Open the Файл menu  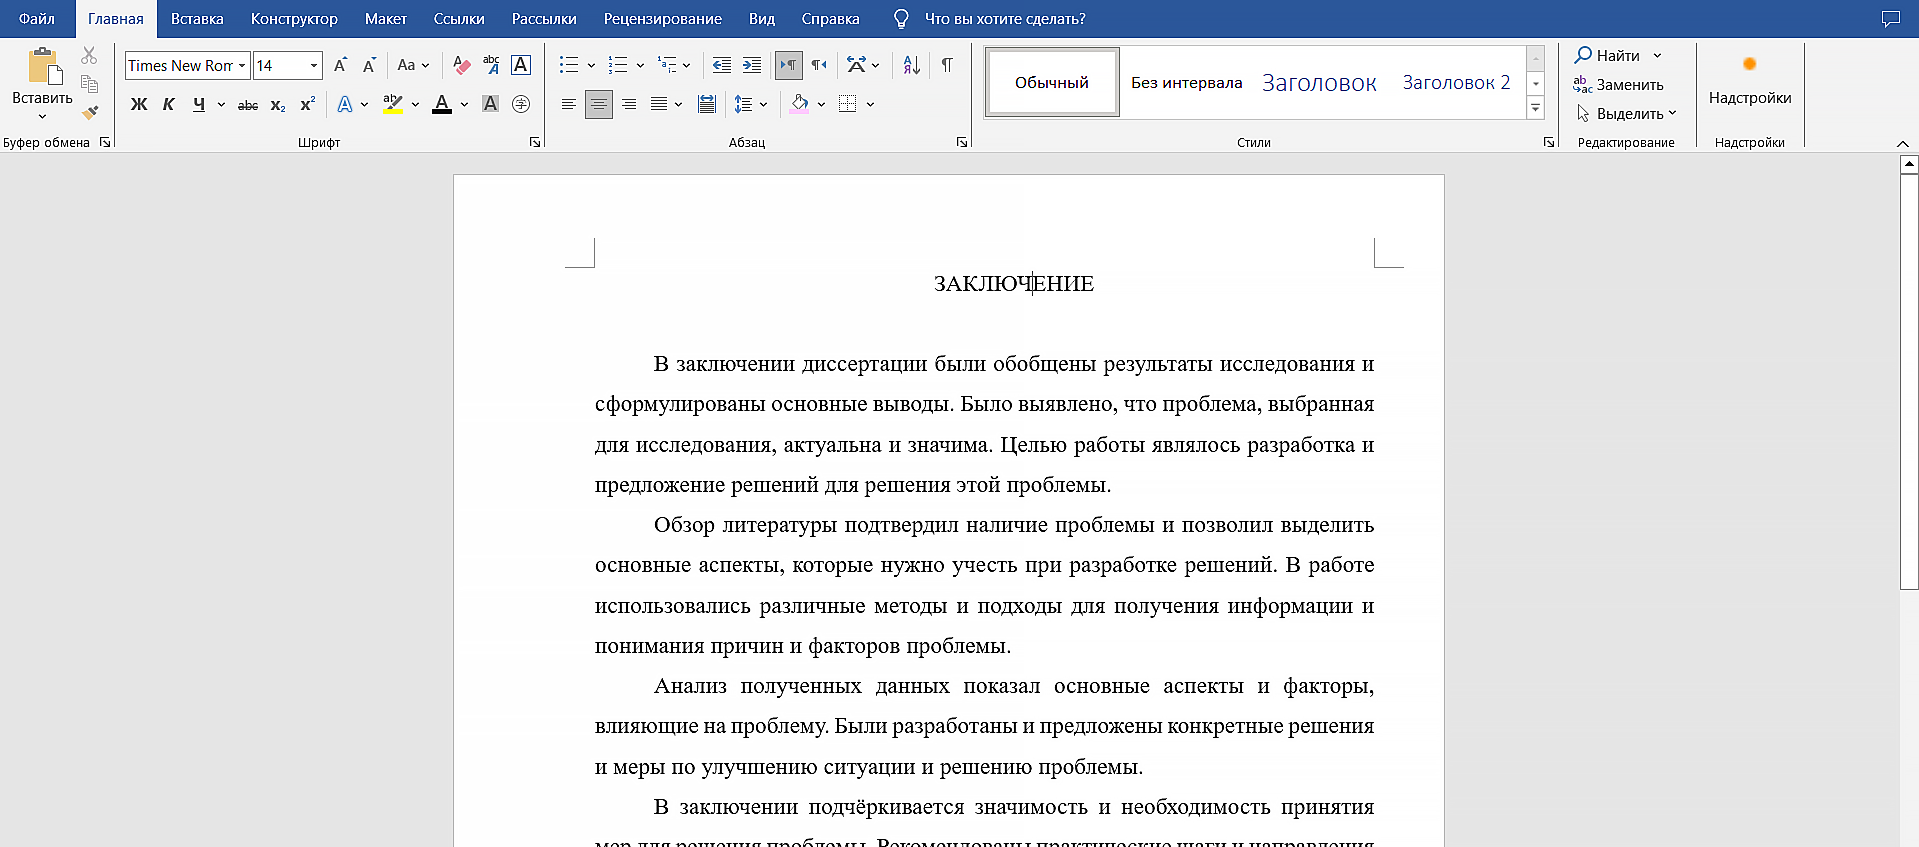click(x=37, y=19)
